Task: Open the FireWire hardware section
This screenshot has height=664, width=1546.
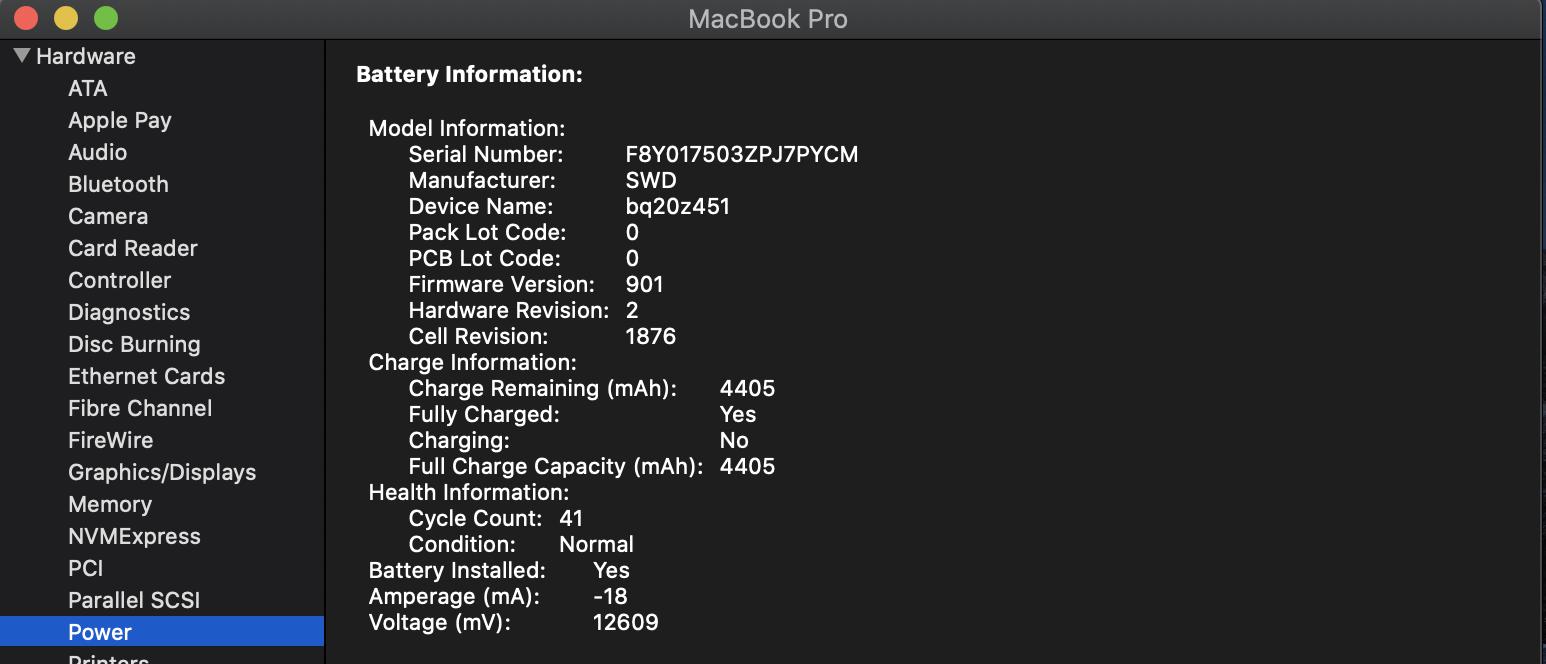Action: pos(110,440)
